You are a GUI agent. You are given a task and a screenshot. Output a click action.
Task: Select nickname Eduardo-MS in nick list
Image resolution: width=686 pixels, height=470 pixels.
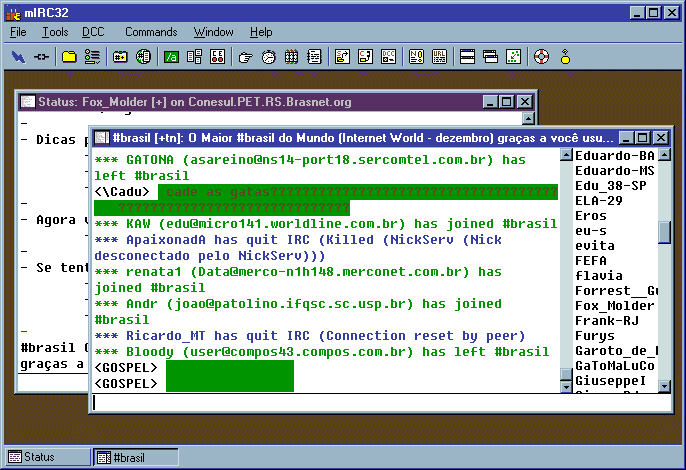[x=615, y=171]
